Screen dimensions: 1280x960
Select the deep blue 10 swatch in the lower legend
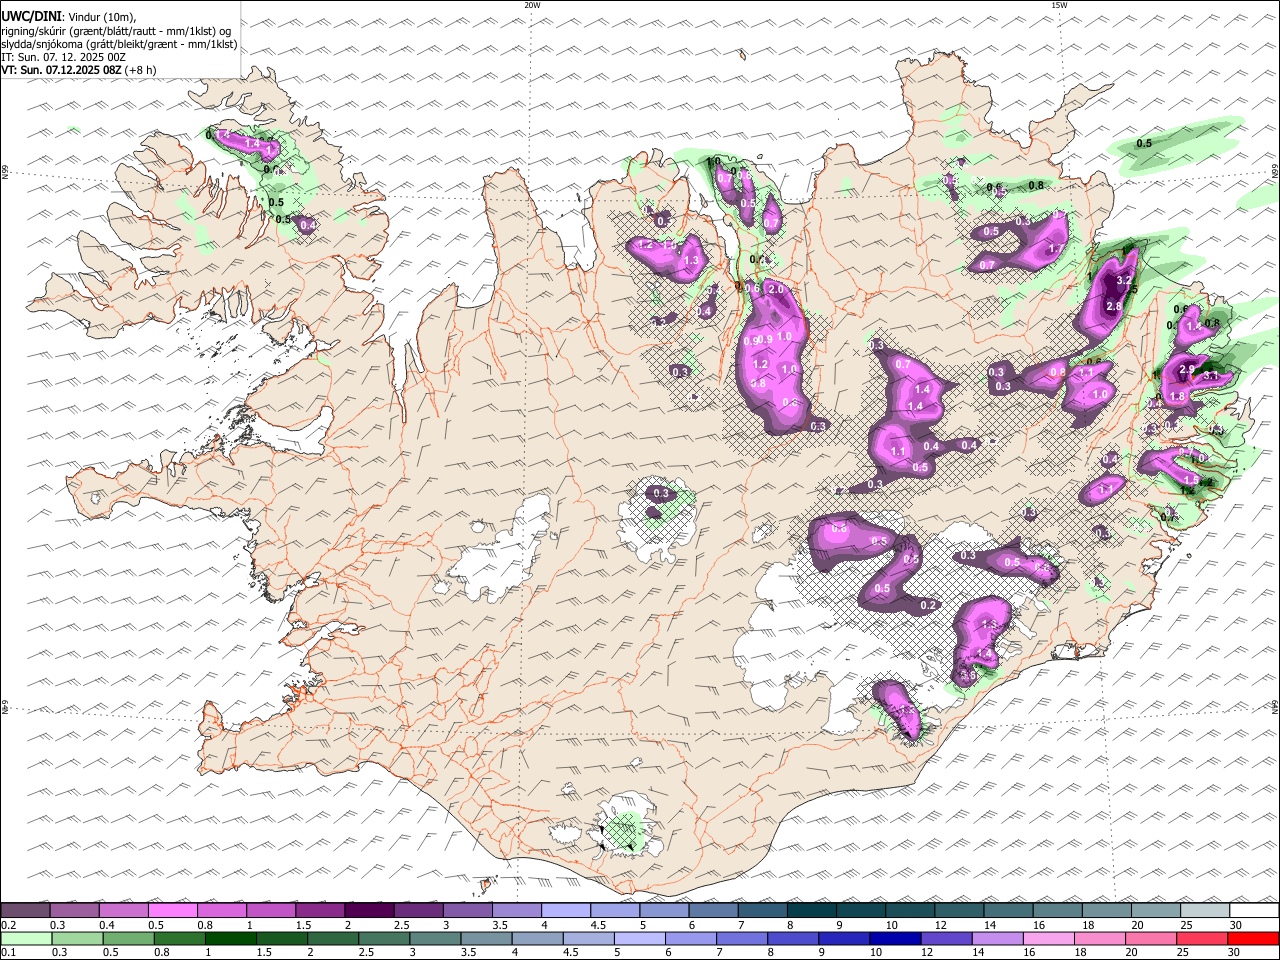pos(894,939)
